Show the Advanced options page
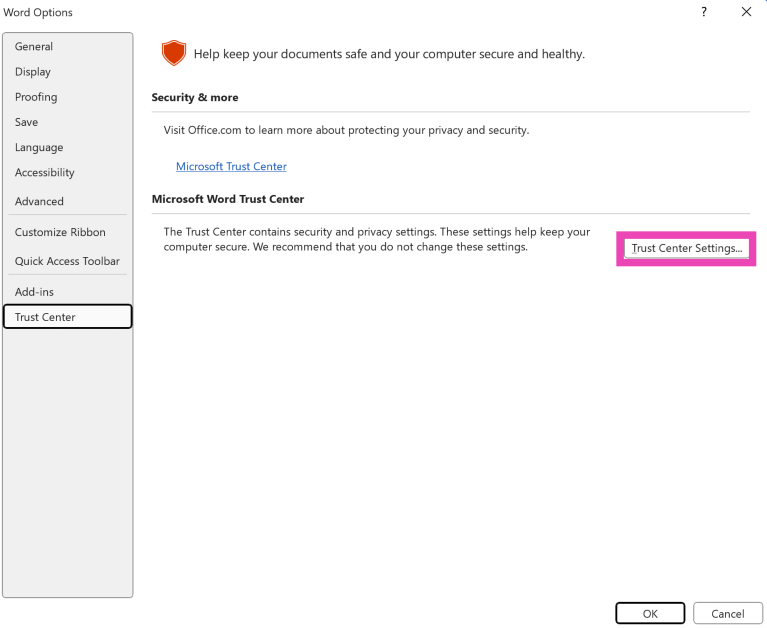 pos(39,201)
